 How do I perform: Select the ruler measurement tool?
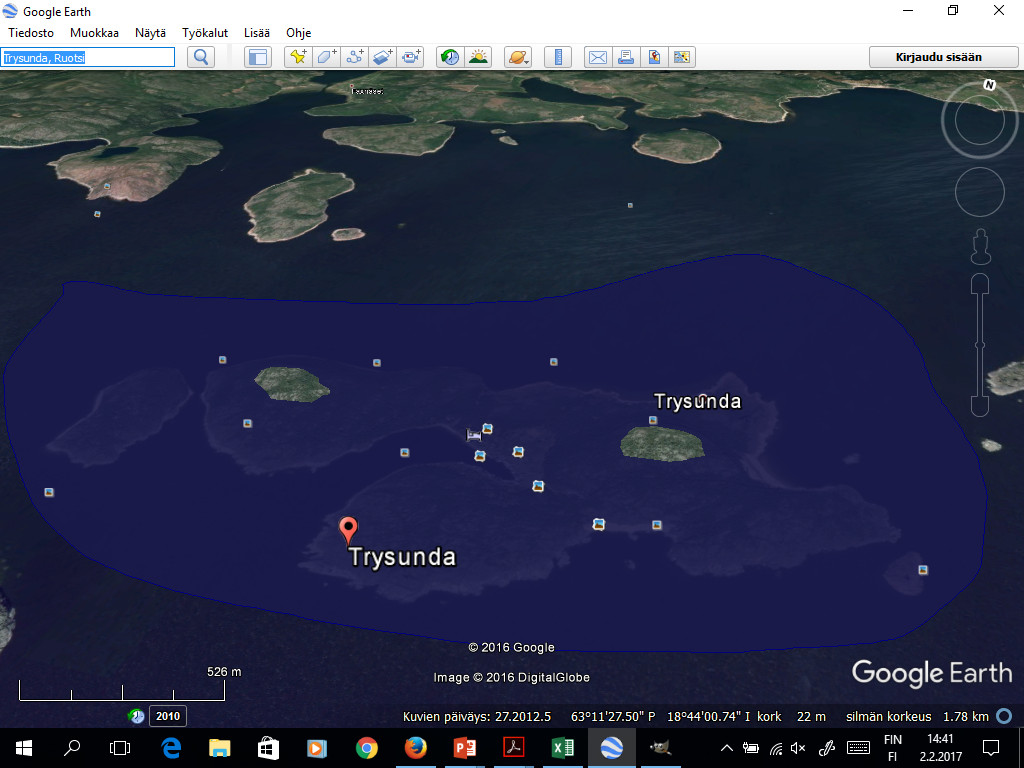click(558, 57)
